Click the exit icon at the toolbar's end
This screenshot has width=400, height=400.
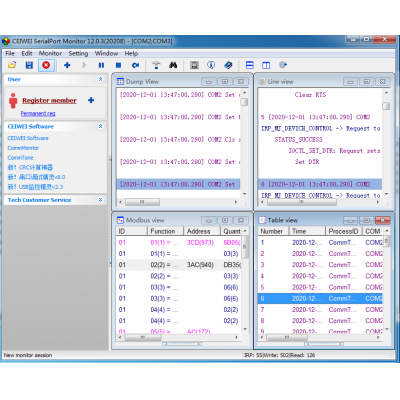click(283, 65)
